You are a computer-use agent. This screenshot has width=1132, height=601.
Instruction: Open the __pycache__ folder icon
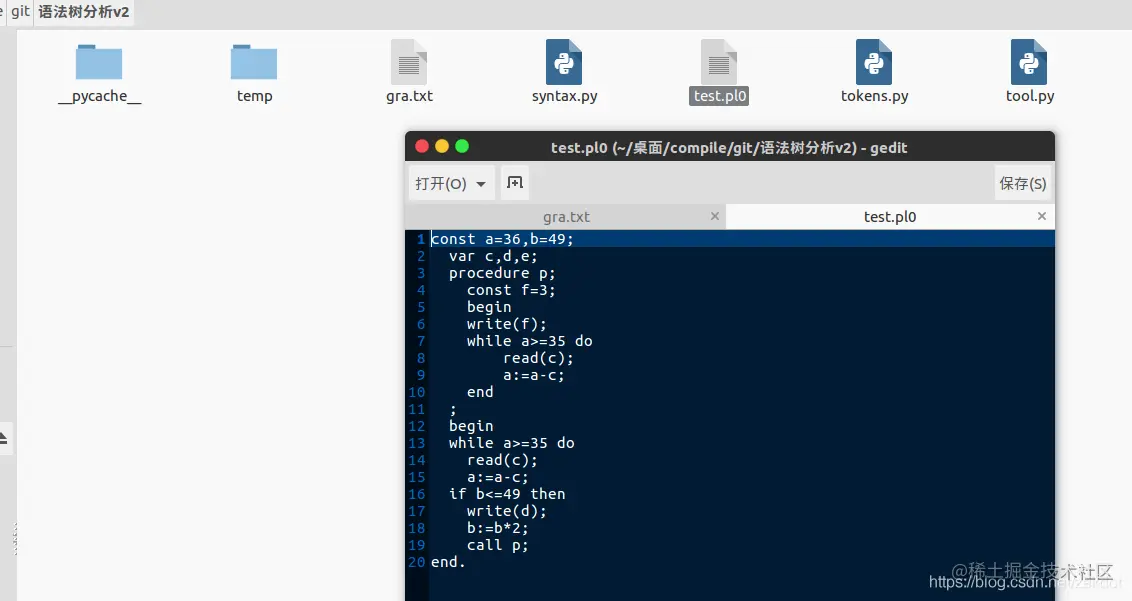[99, 63]
